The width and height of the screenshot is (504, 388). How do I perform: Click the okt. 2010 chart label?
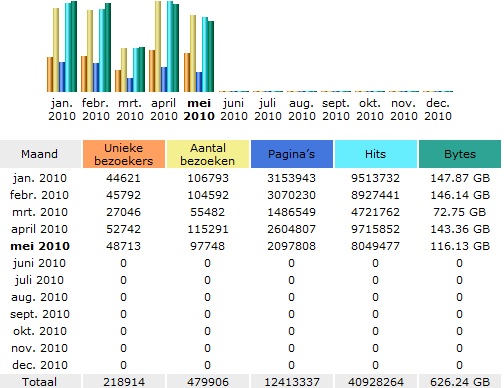[x=370, y=109]
